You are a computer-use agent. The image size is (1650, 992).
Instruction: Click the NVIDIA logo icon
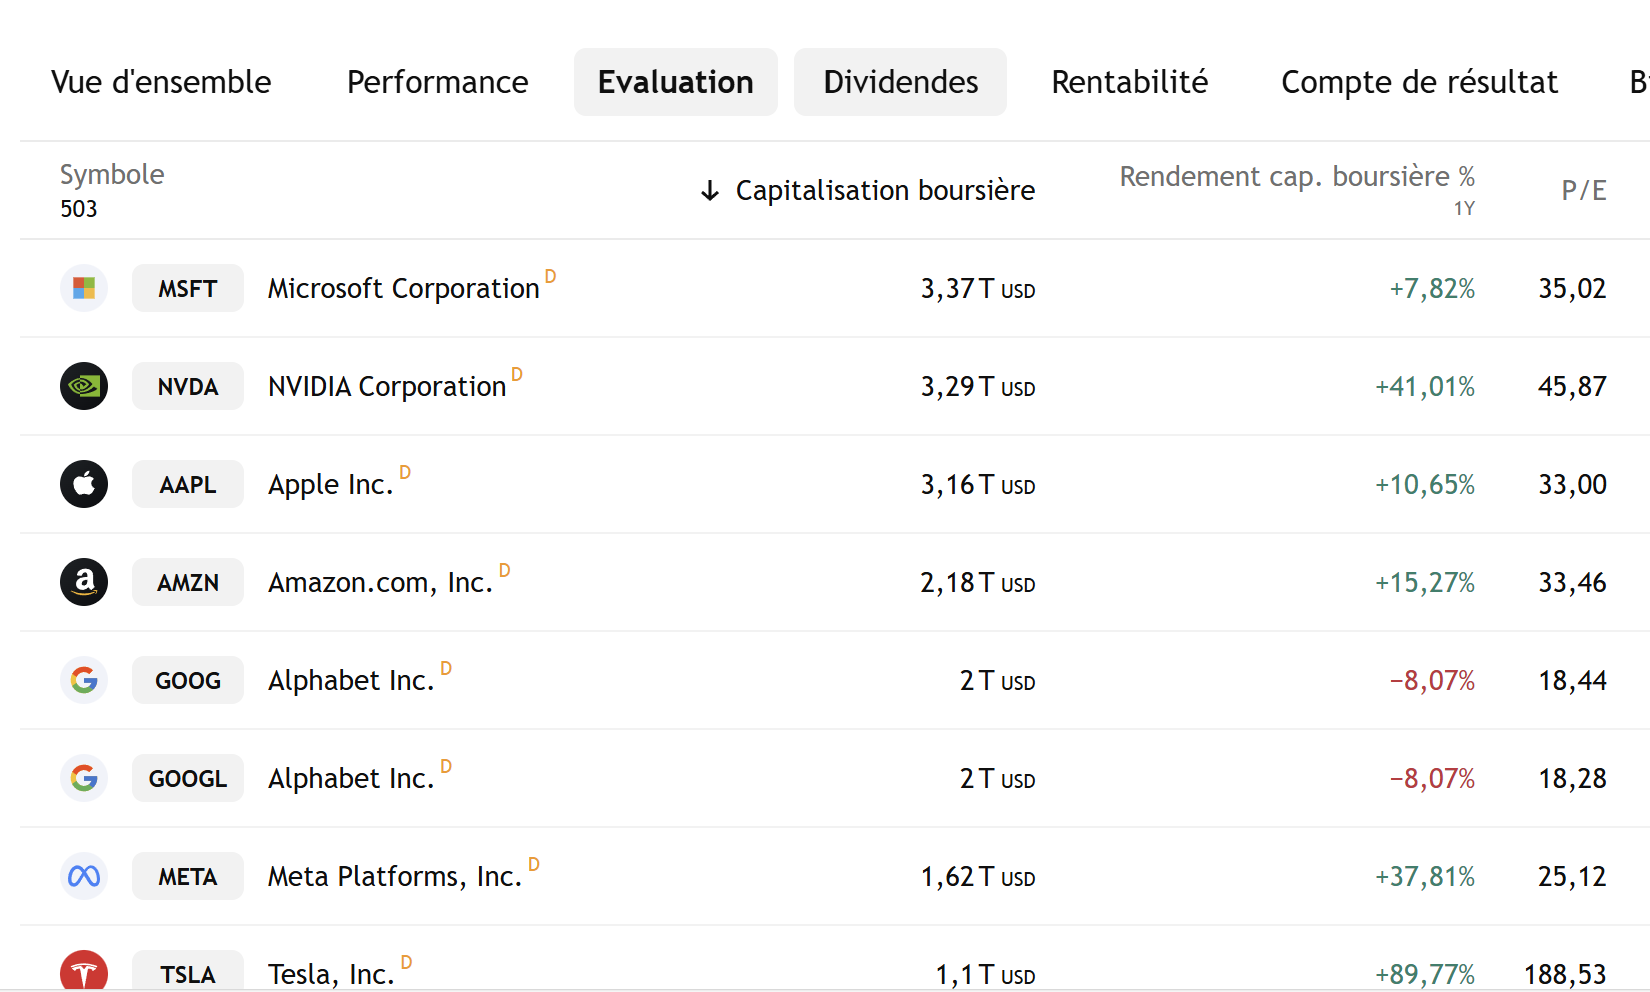coord(84,386)
